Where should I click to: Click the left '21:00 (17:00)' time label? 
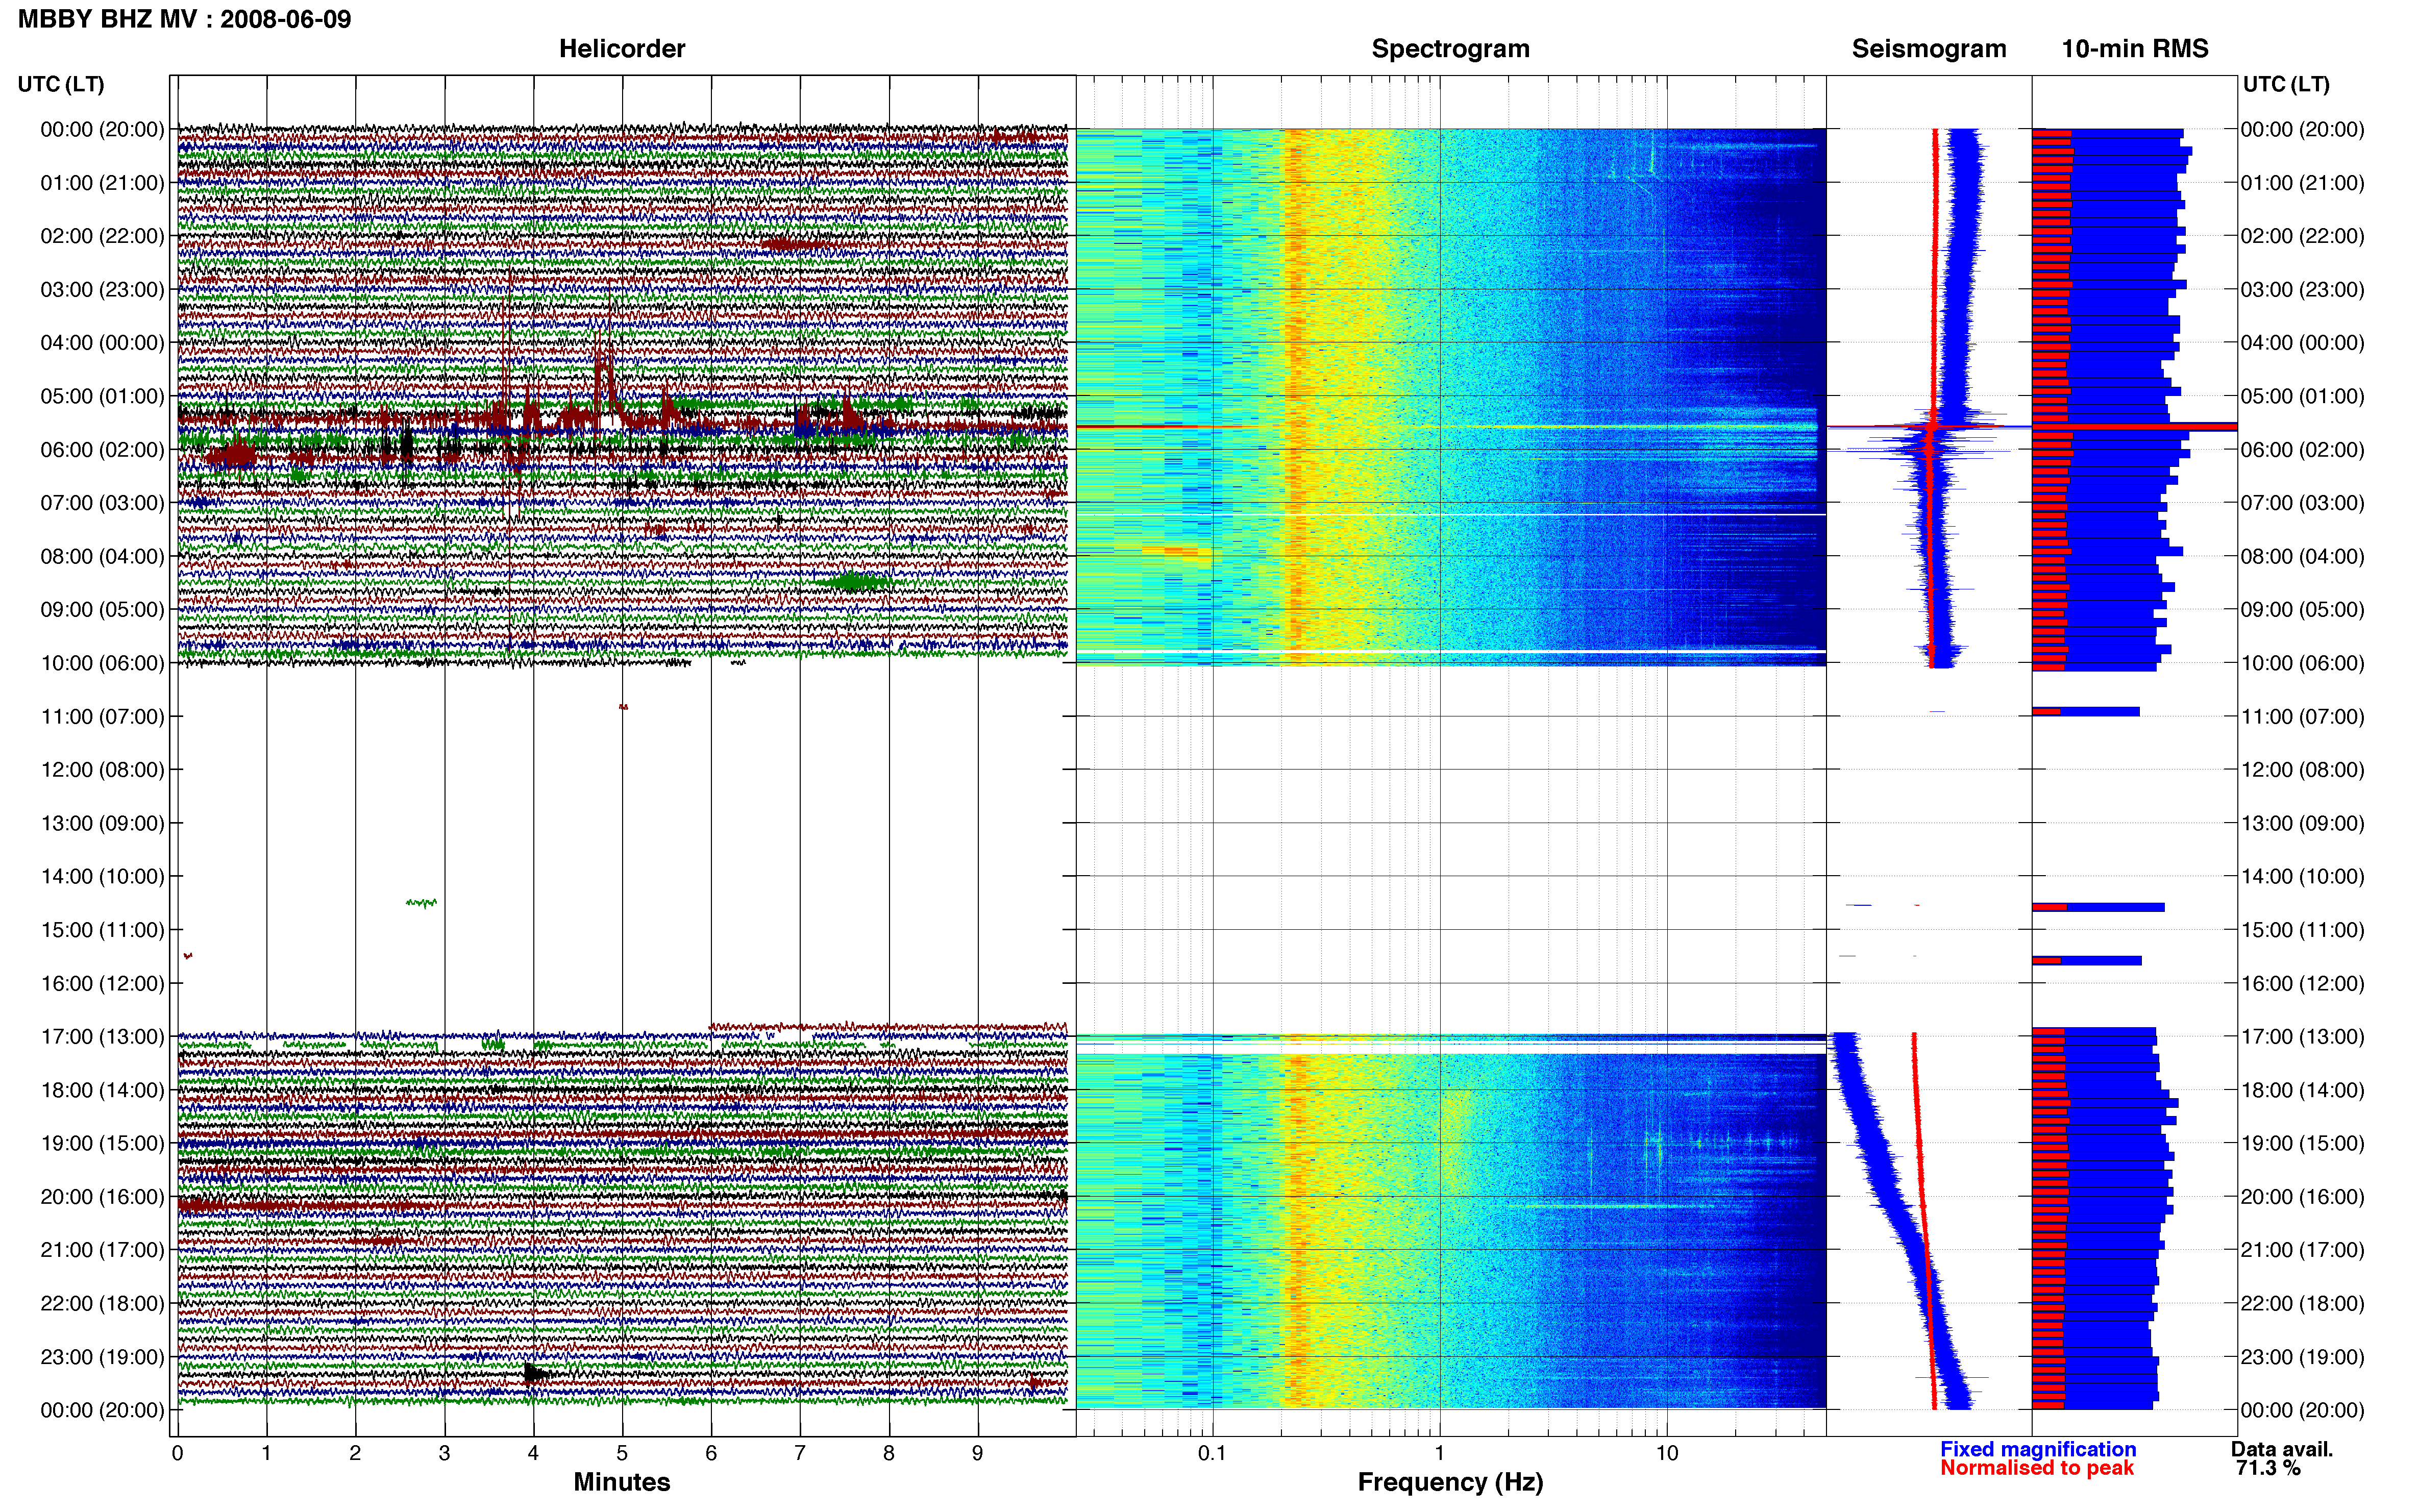coord(102,1250)
